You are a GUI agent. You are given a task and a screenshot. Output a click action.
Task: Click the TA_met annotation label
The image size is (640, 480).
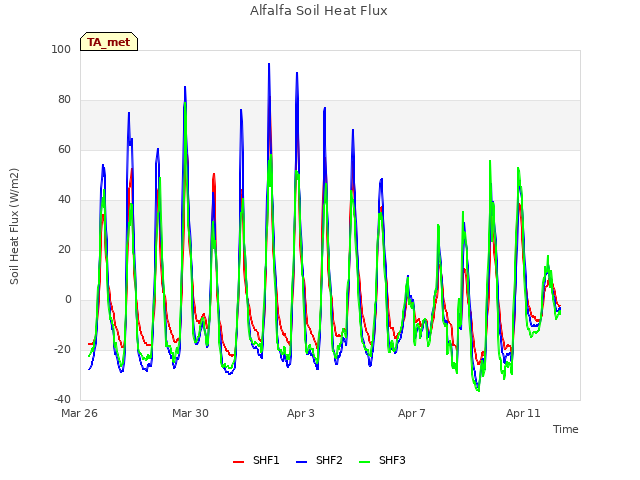(x=109, y=42)
